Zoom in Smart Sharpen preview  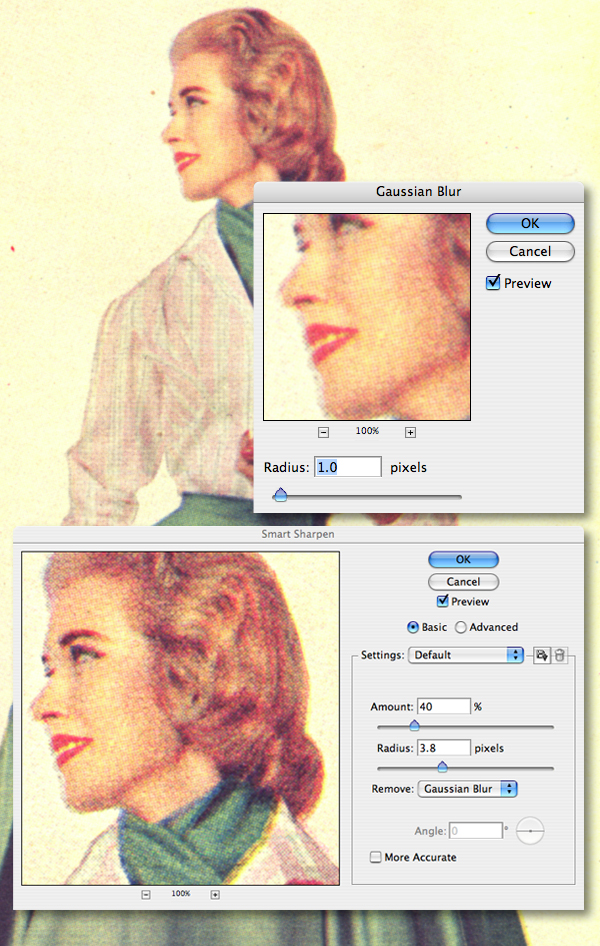click(x=215, y=895)
